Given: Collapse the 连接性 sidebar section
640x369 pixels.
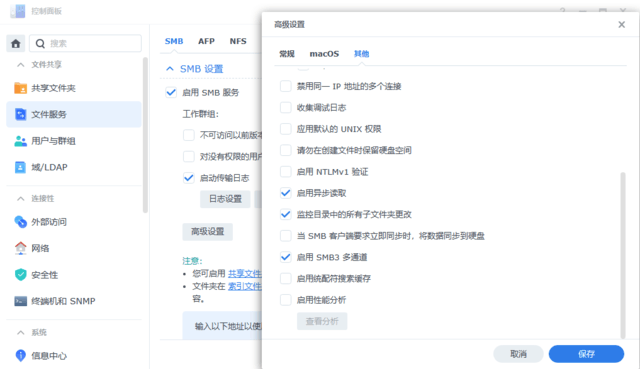Looking at the screenshot, I should [20, 198].
